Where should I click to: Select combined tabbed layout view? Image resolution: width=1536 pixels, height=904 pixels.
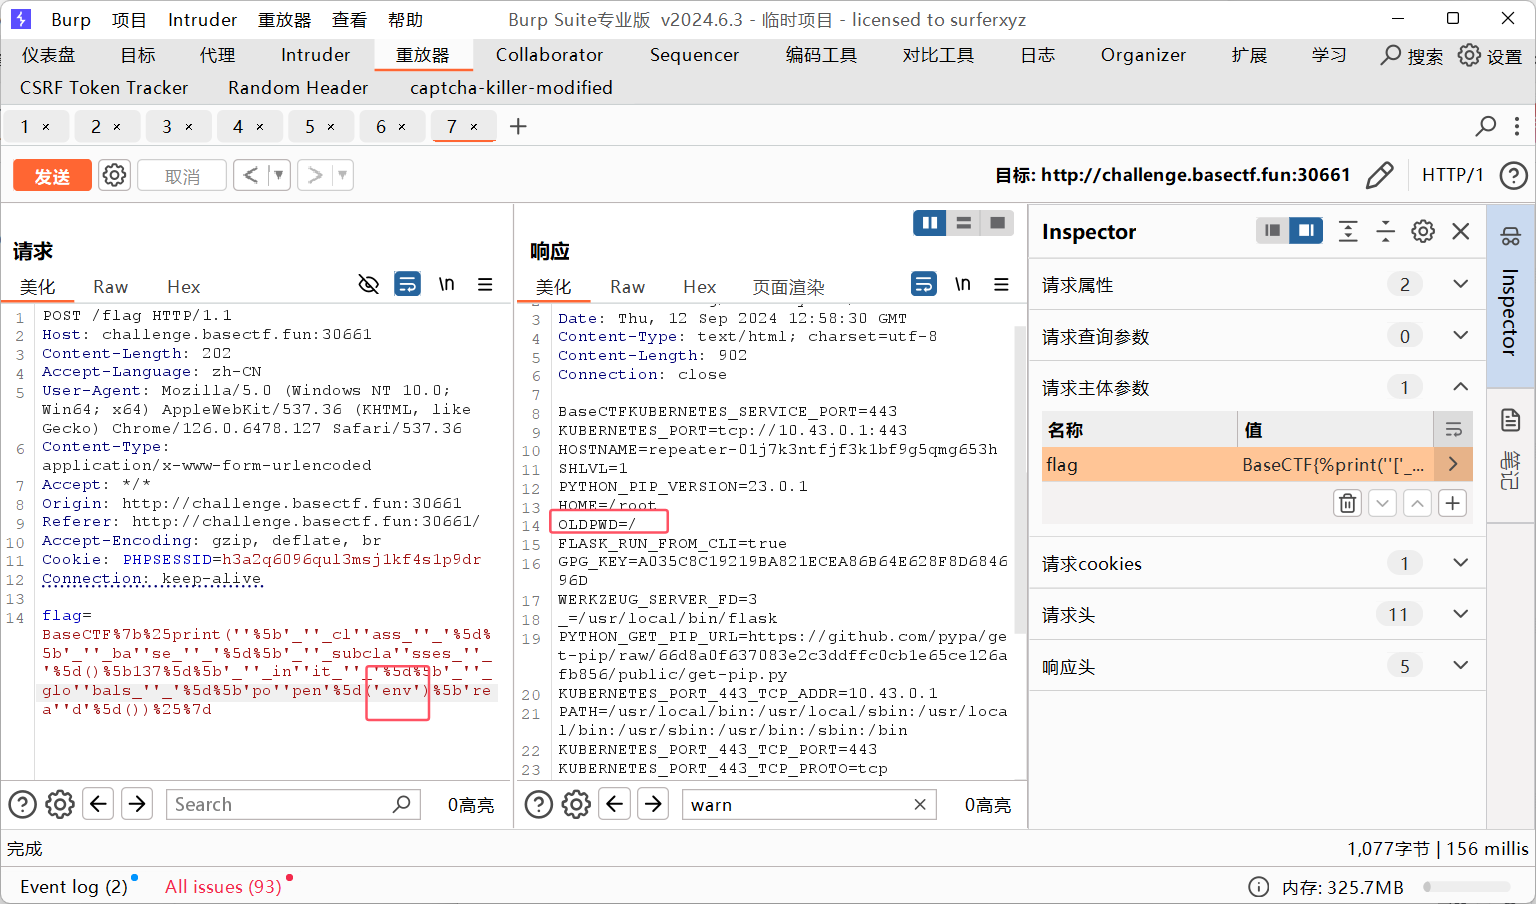[x=997, y=223]
